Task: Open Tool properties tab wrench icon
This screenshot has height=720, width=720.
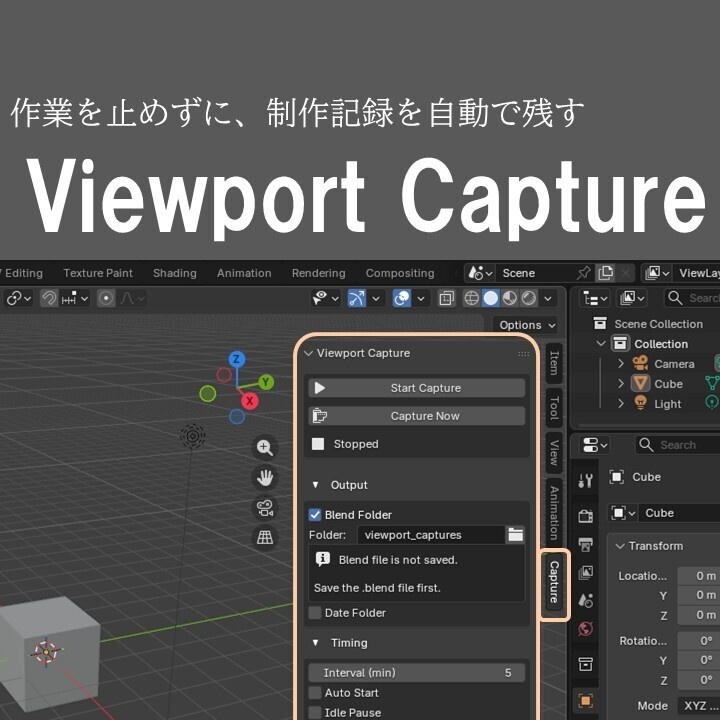Action: click(x=585, y=481)
